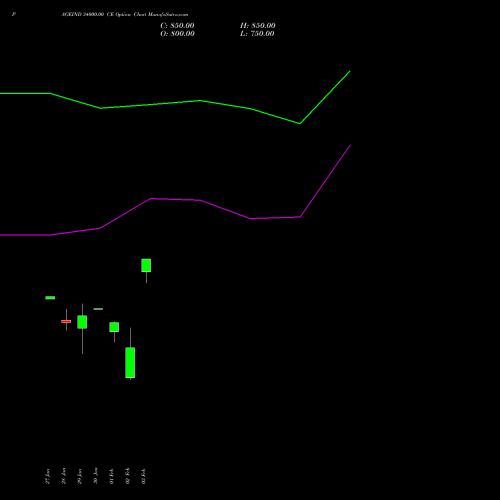Click the letter "P" in the top-left corner

(x=14, y=15)
